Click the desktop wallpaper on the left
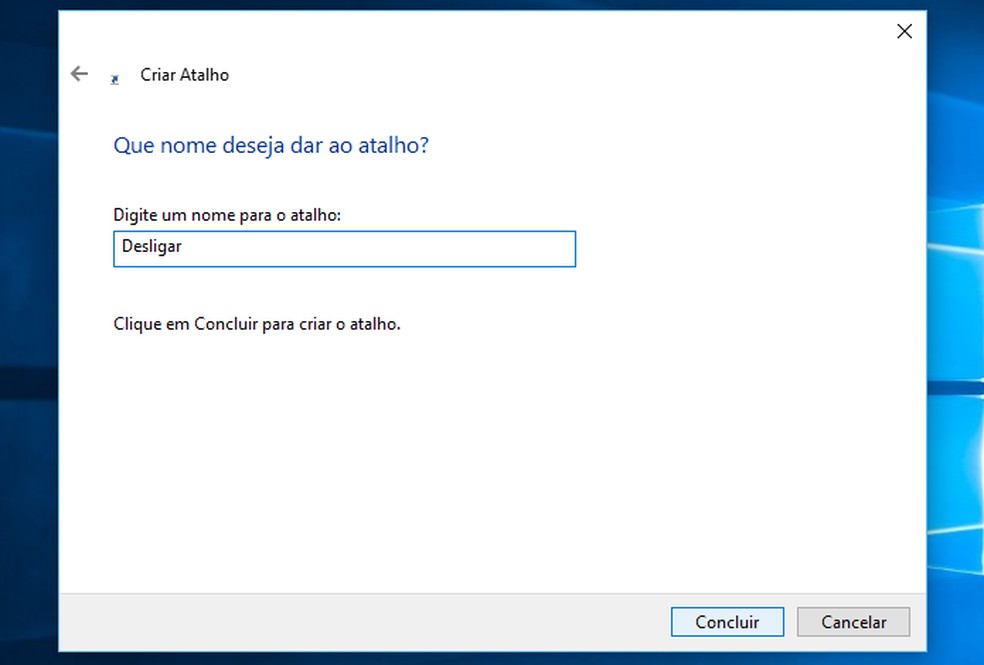Viewport: 984px width, 665px height. pyautogui.click(x=28, y=330)
